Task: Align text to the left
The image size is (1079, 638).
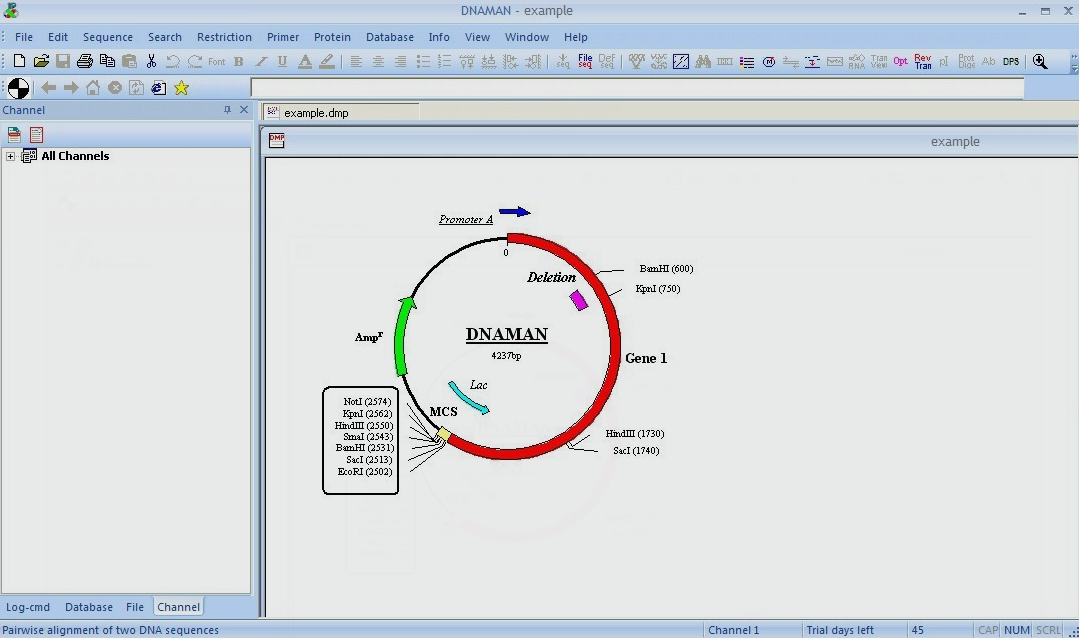Action: coord(356,61)
